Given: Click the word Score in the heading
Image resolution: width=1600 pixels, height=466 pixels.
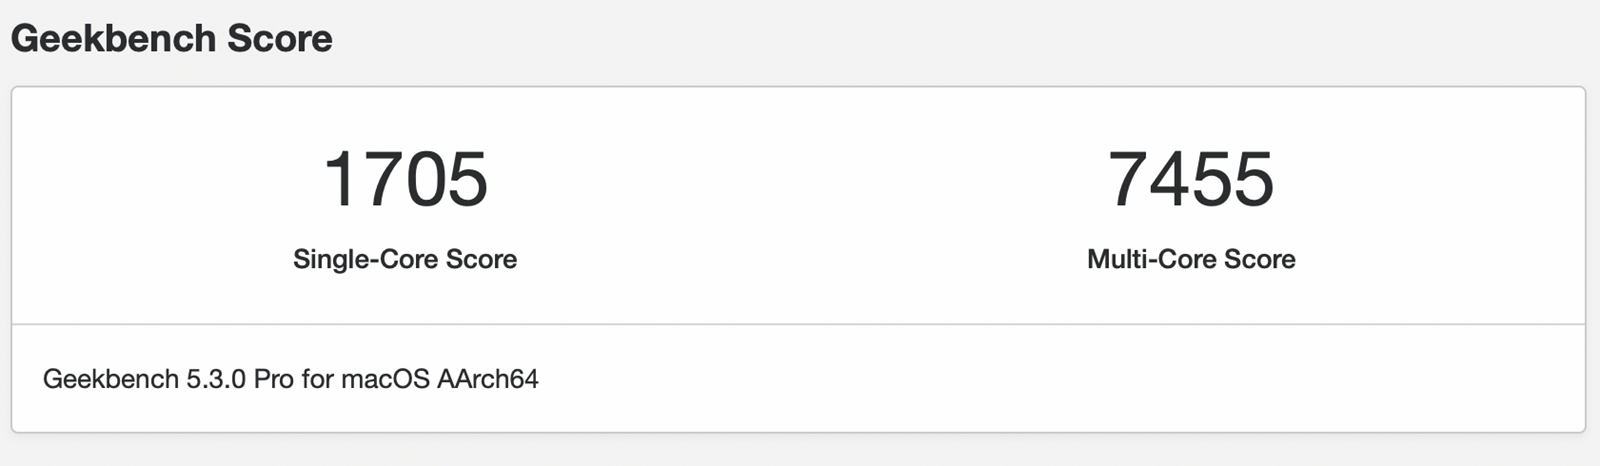Looking at the screenshot, I should tap(280, 38).
